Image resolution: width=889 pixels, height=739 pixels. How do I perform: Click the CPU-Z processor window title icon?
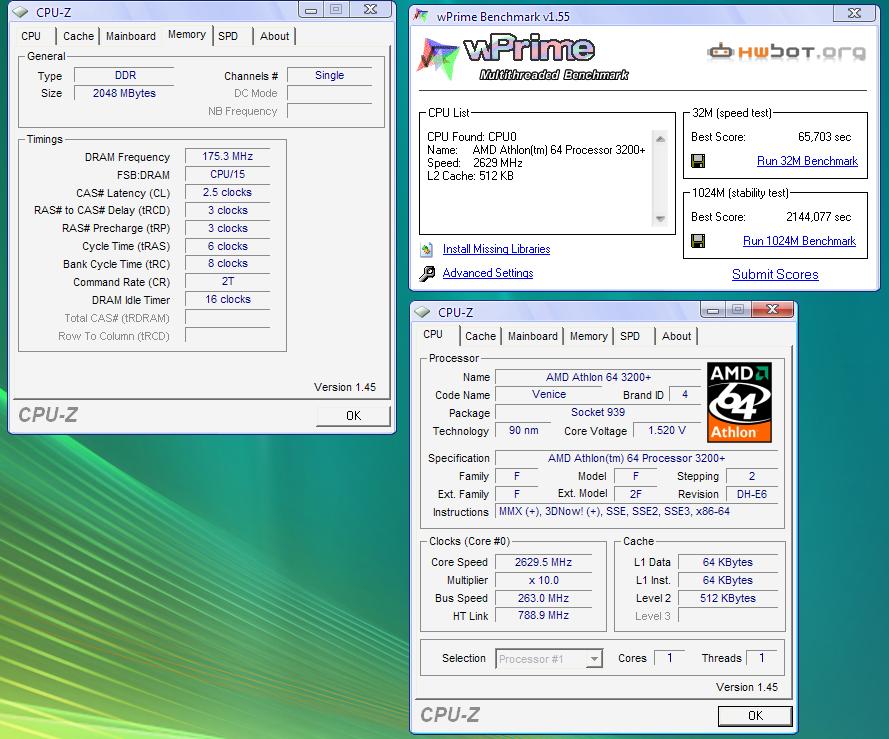[422, 312]
